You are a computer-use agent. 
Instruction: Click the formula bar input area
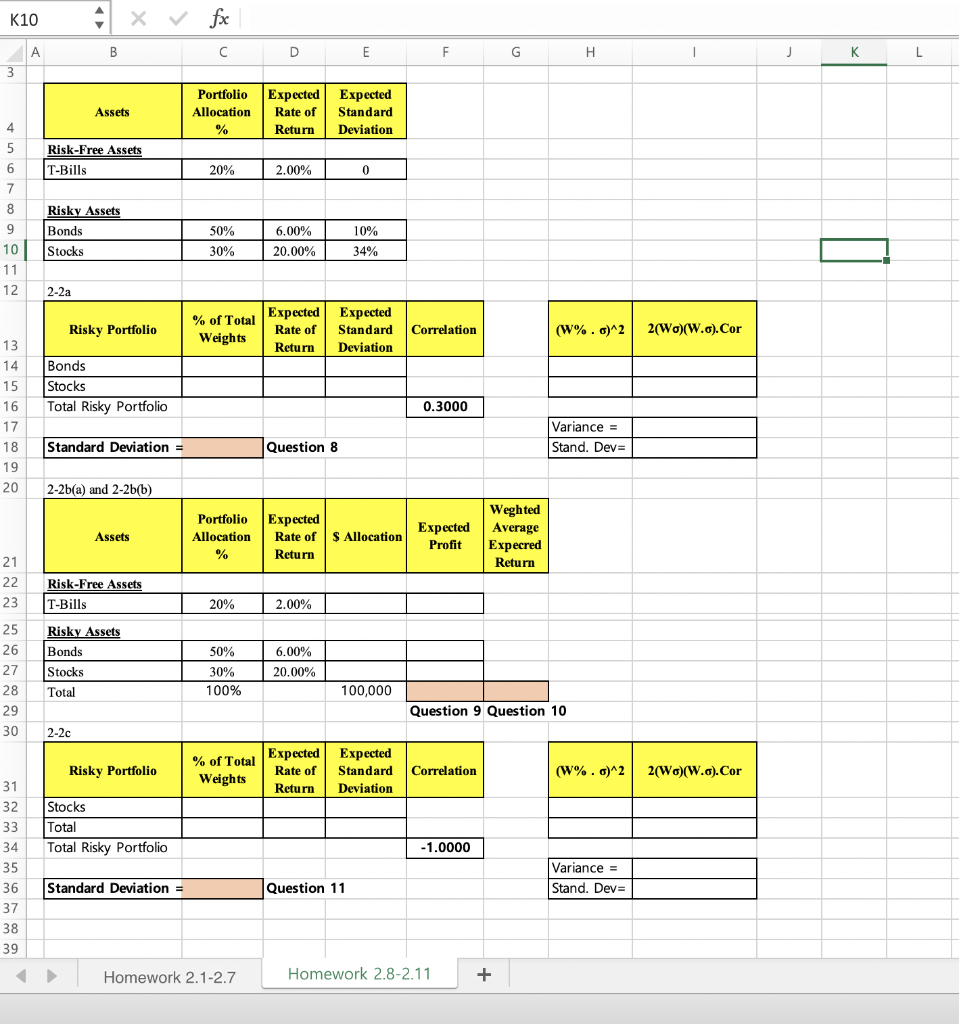(598, 18)
